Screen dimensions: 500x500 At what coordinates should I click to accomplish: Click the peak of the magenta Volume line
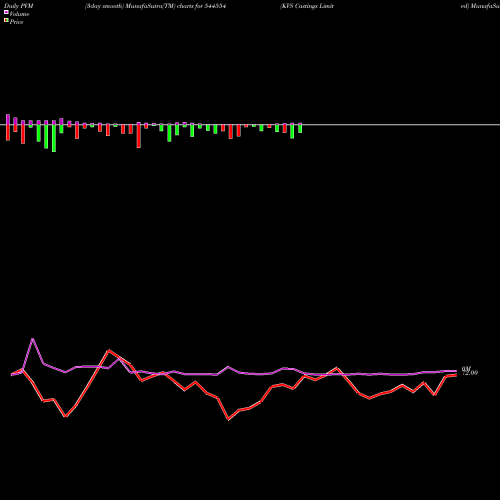tap(33, 339)
